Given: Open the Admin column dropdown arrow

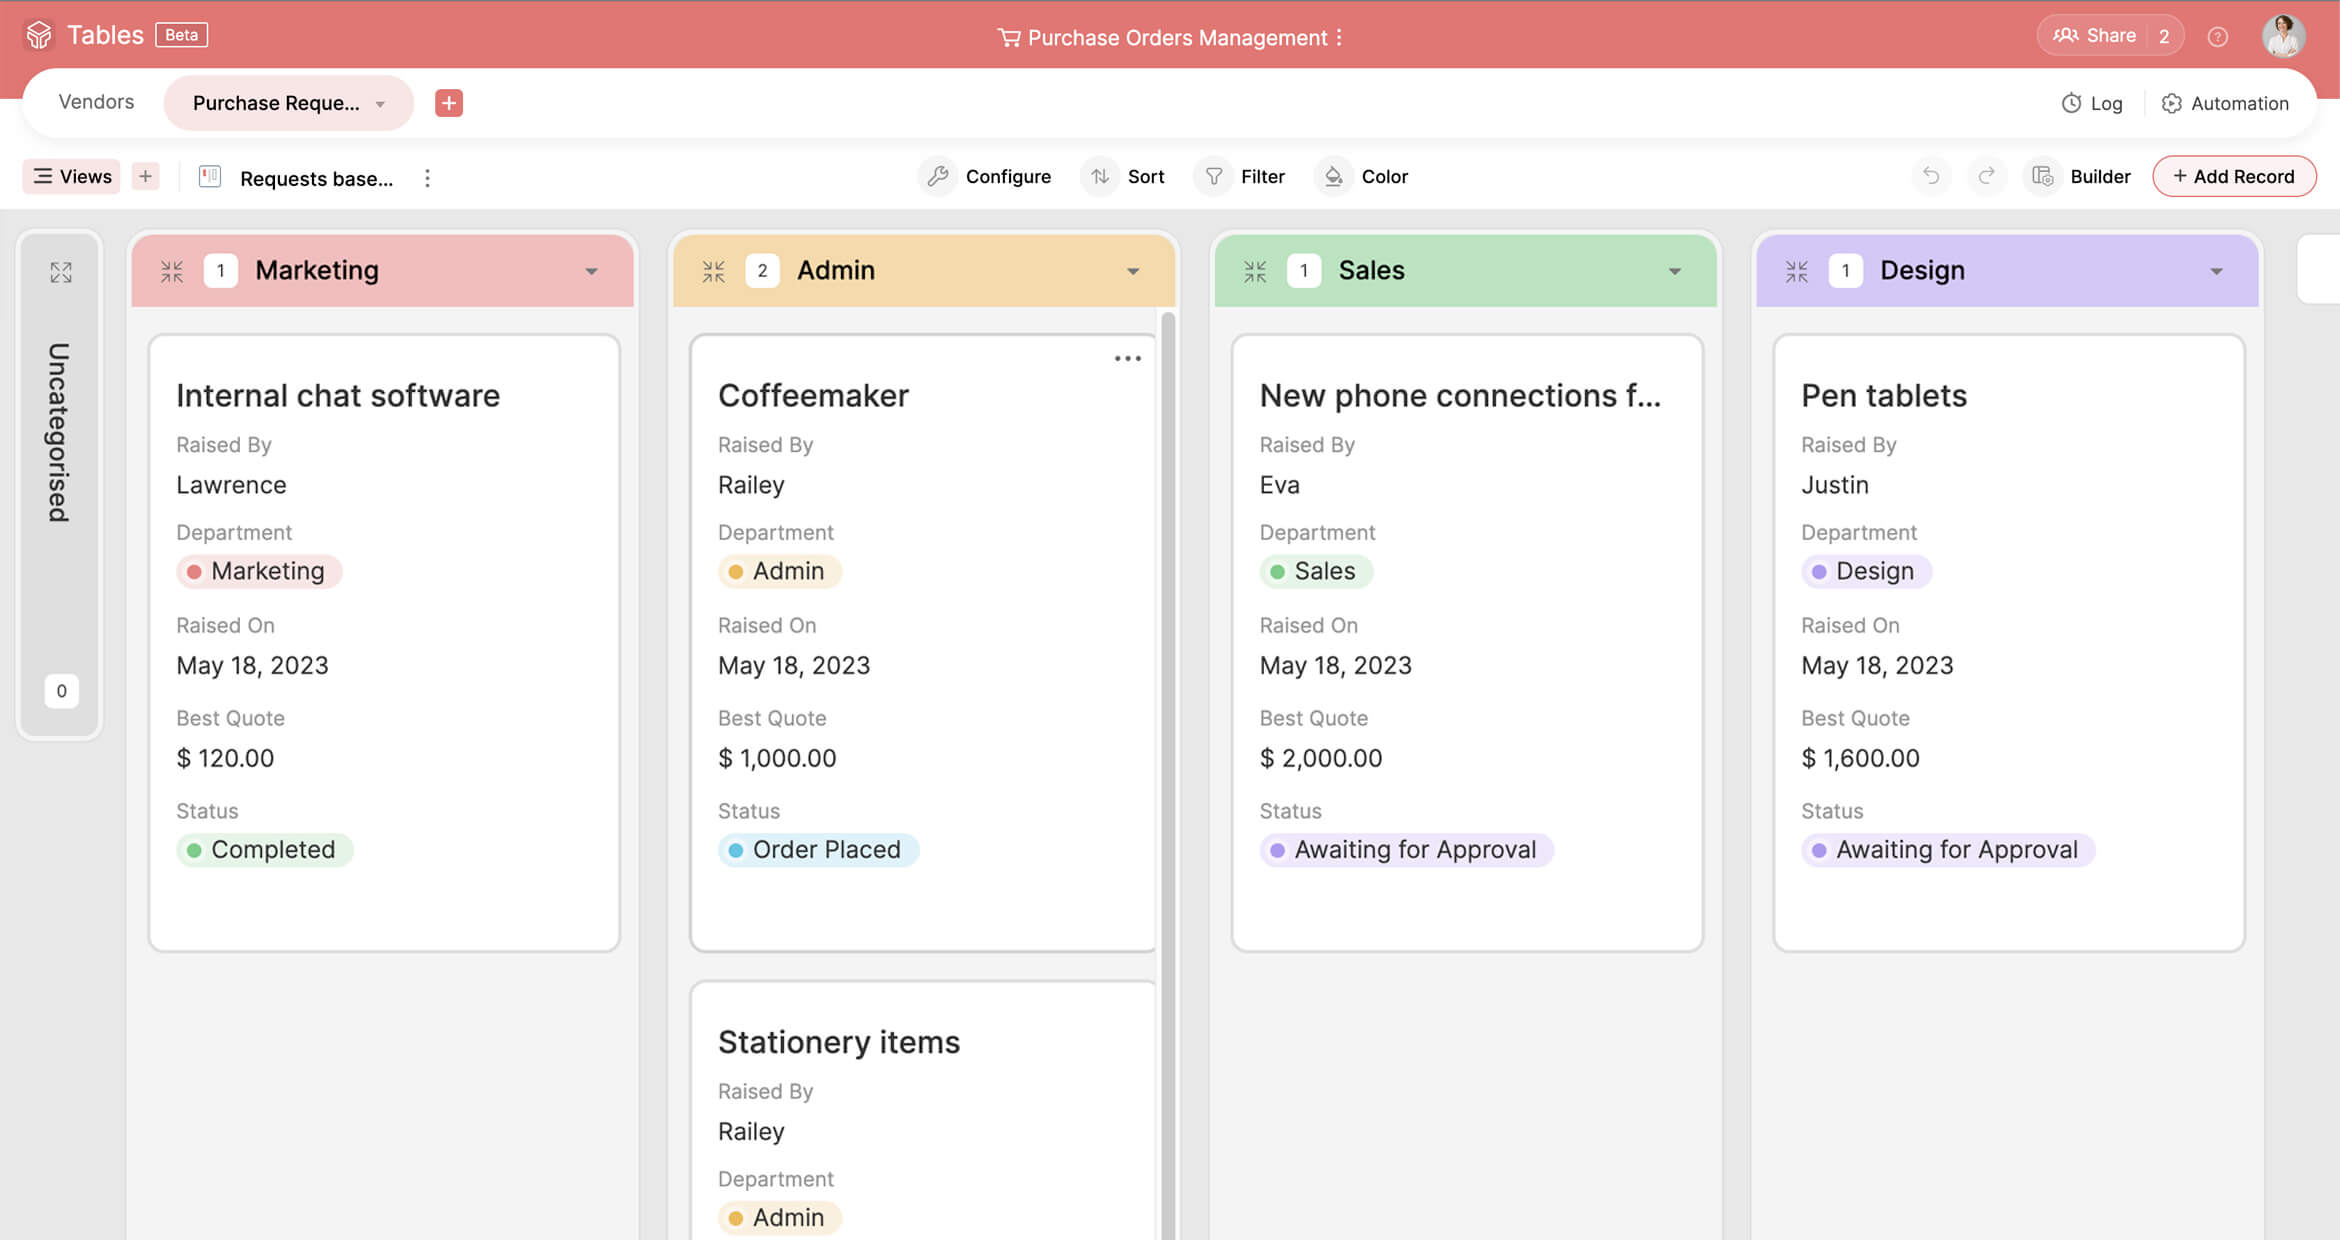Looking at the screenshot, I should (1133, 271).
